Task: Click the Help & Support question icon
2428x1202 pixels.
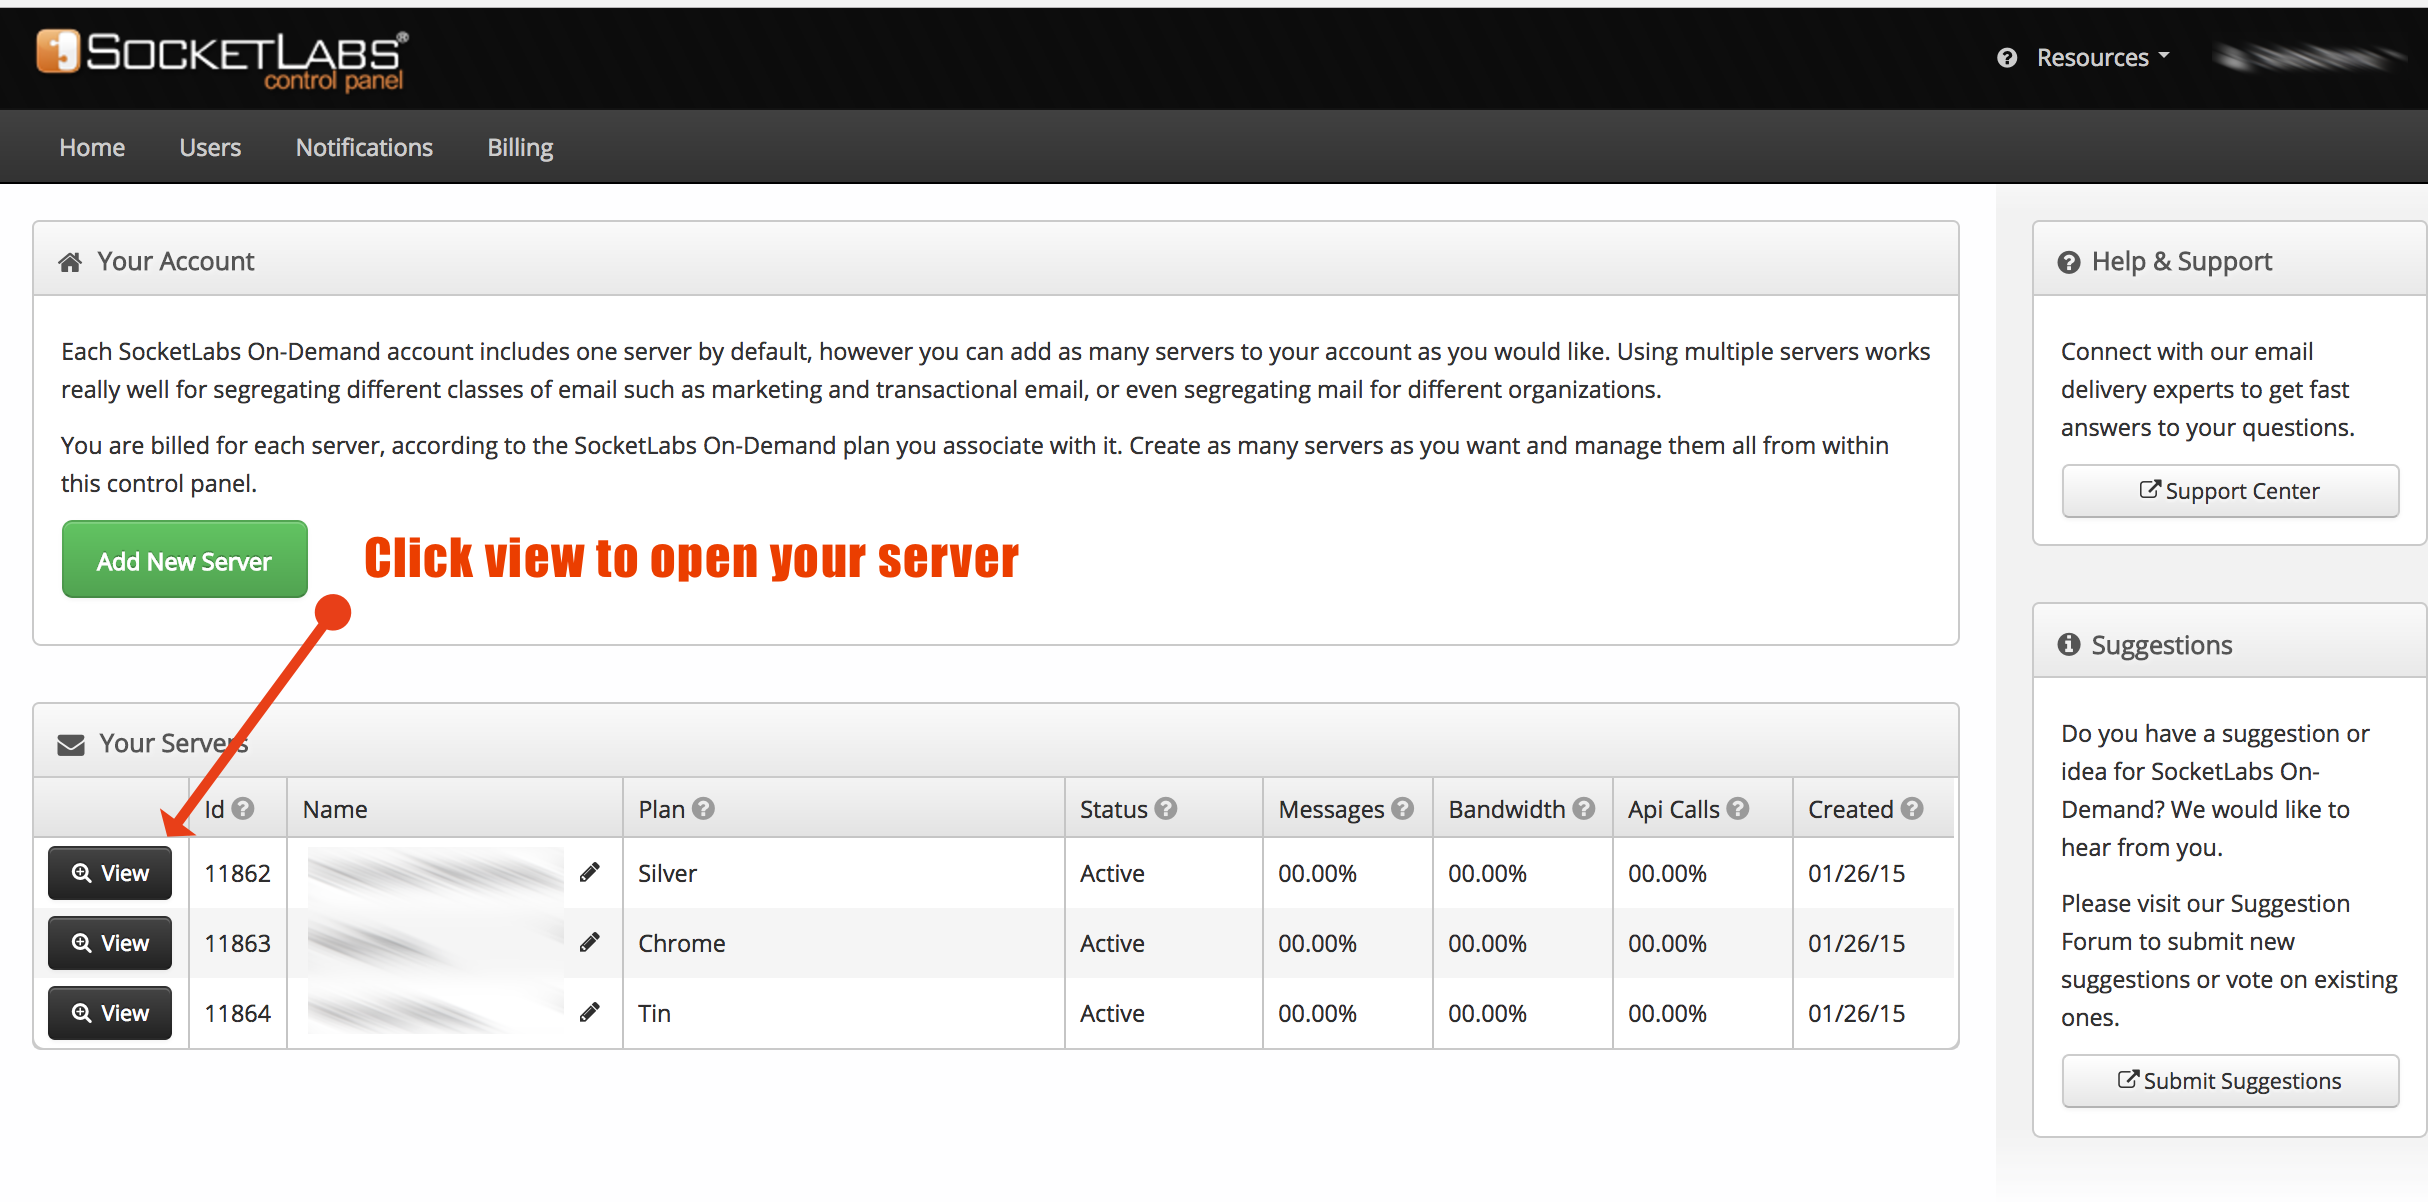Action: (2068, 262)
